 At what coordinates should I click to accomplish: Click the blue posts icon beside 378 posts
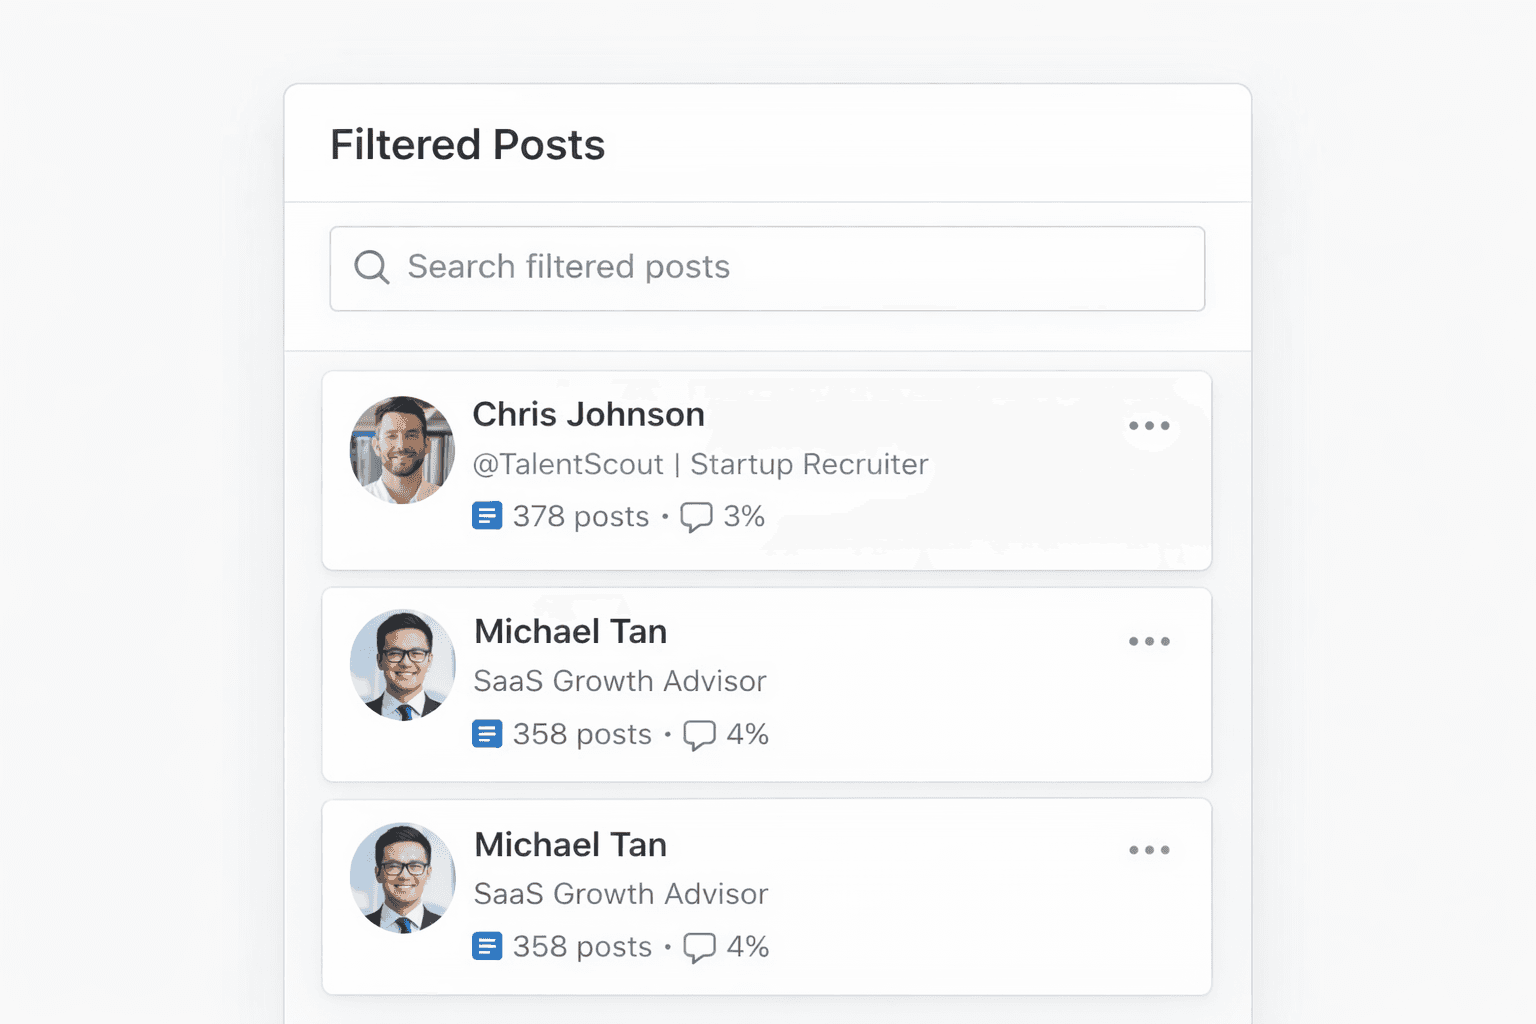pos(487,516)
